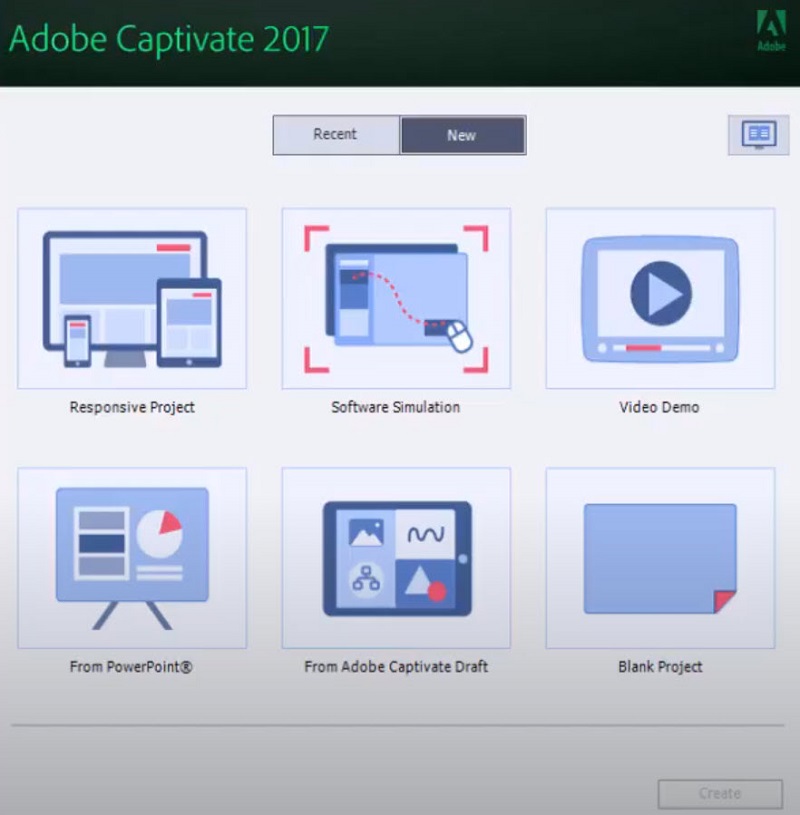Click the play symbol in the Video Demo thumbnail

click(661, 293)
